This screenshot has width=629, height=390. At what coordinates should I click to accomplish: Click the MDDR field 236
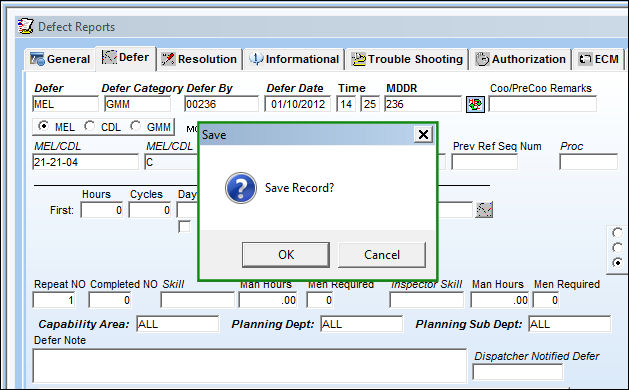click(x=423, y=104)
